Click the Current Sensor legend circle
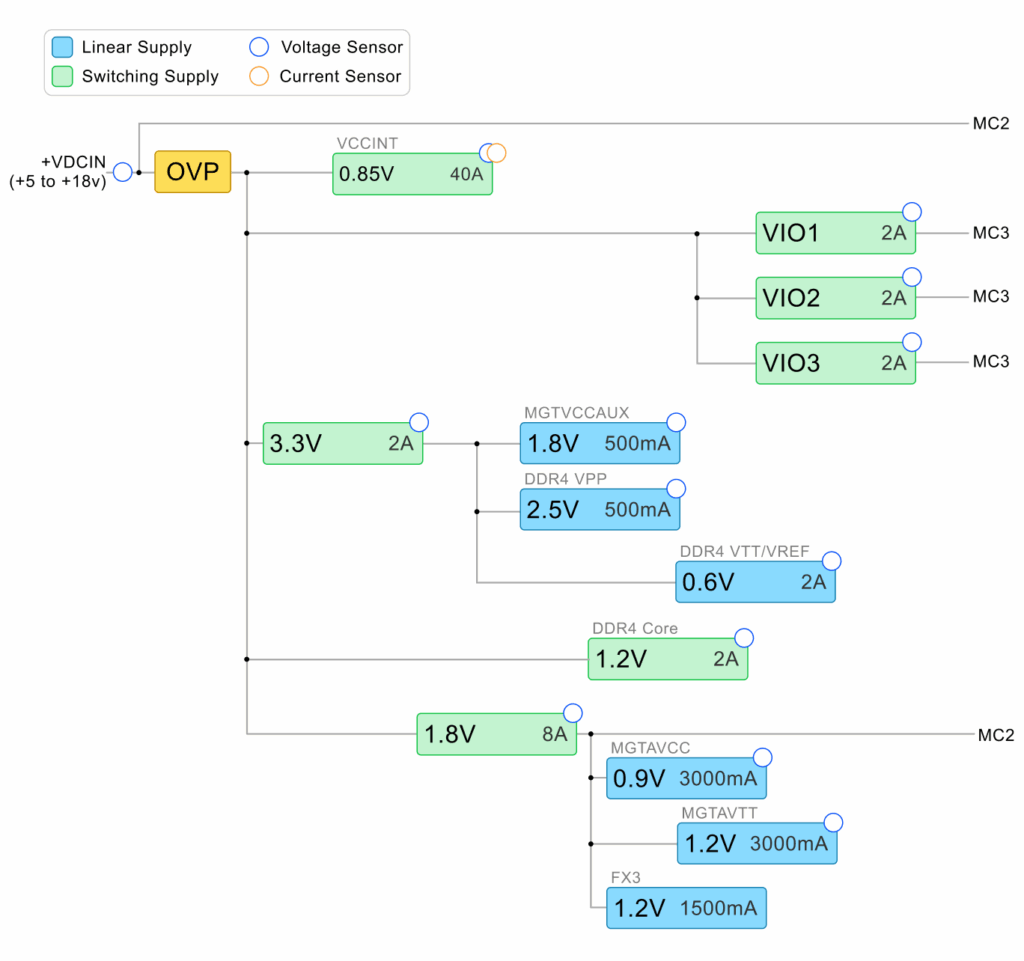 point(259,76)
